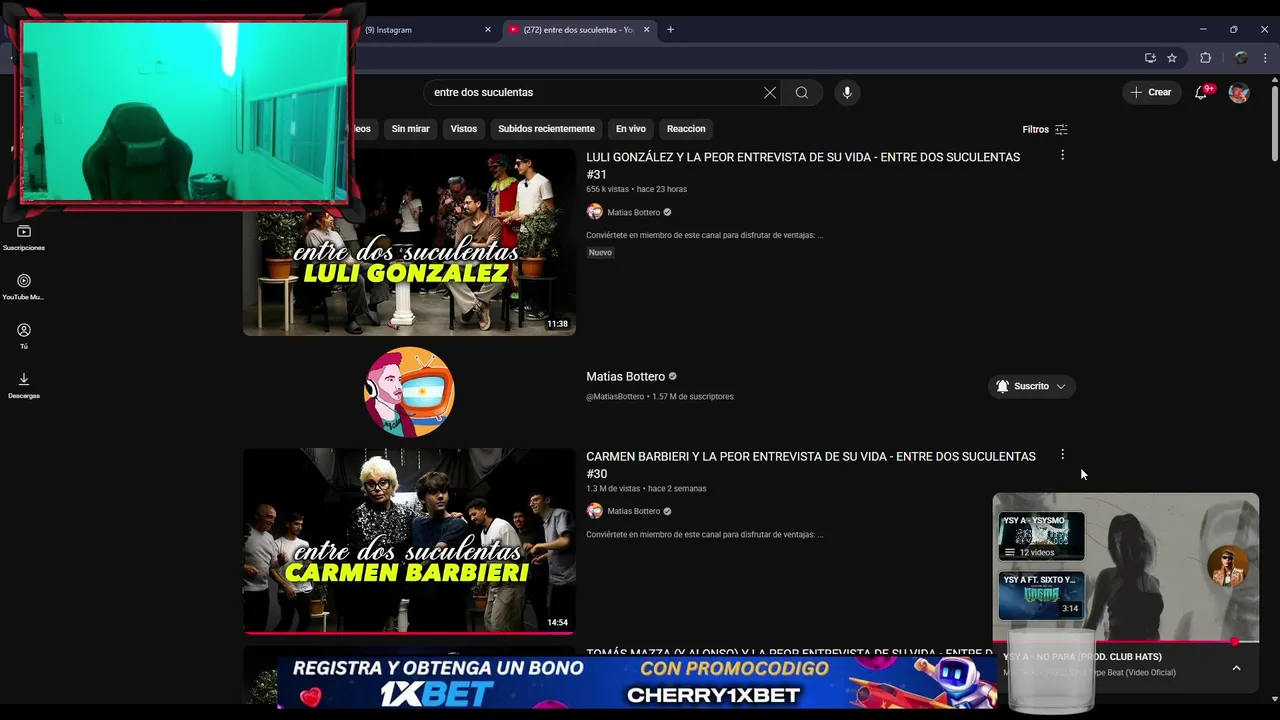1280x720 pixels.
Task: Expand the mini-player with the chevron
Action: pyautogui.click(x=1236, y=668)
